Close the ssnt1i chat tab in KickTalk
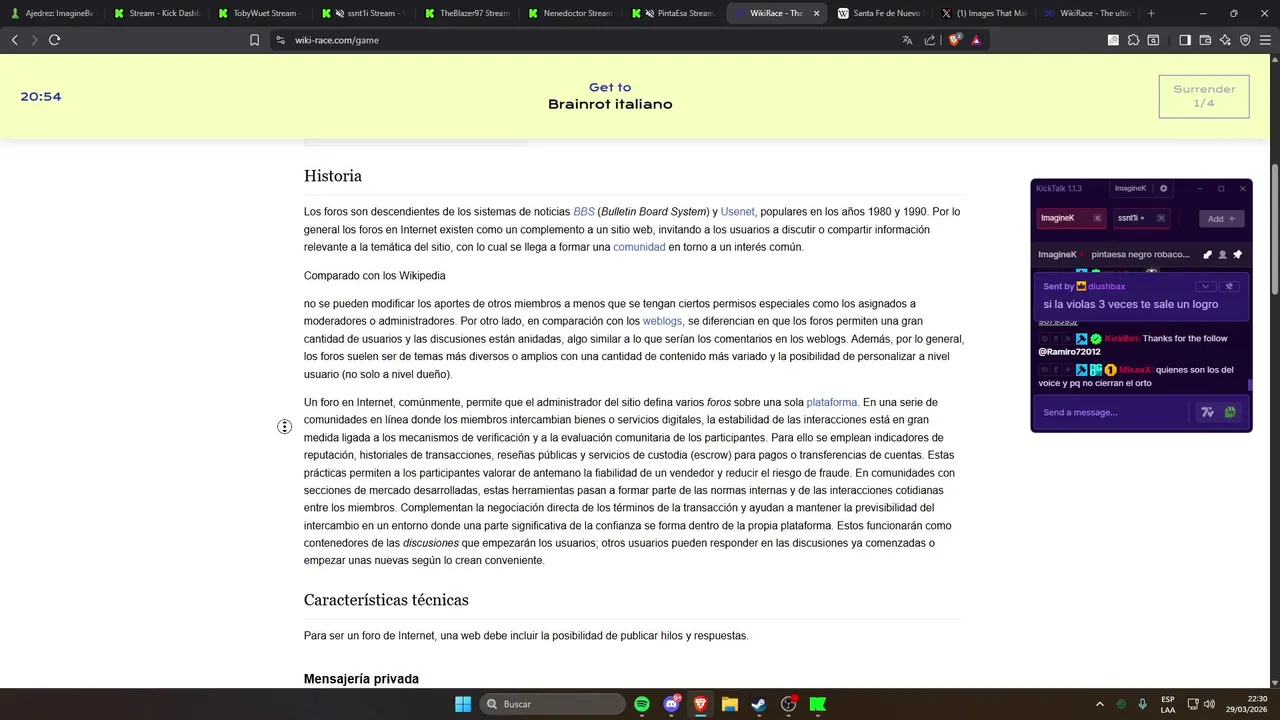 coord(1160,218)
